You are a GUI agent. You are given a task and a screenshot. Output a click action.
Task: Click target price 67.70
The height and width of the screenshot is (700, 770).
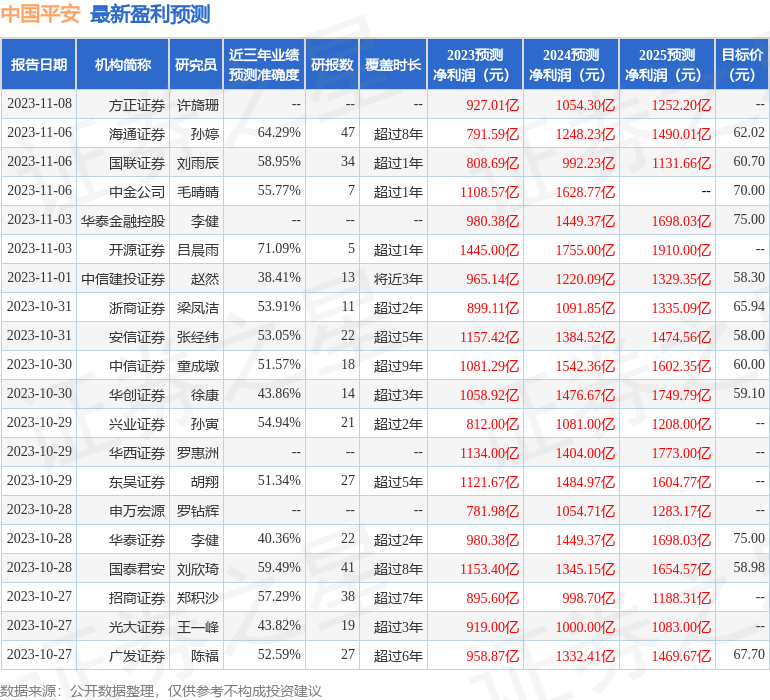(749, 654)
